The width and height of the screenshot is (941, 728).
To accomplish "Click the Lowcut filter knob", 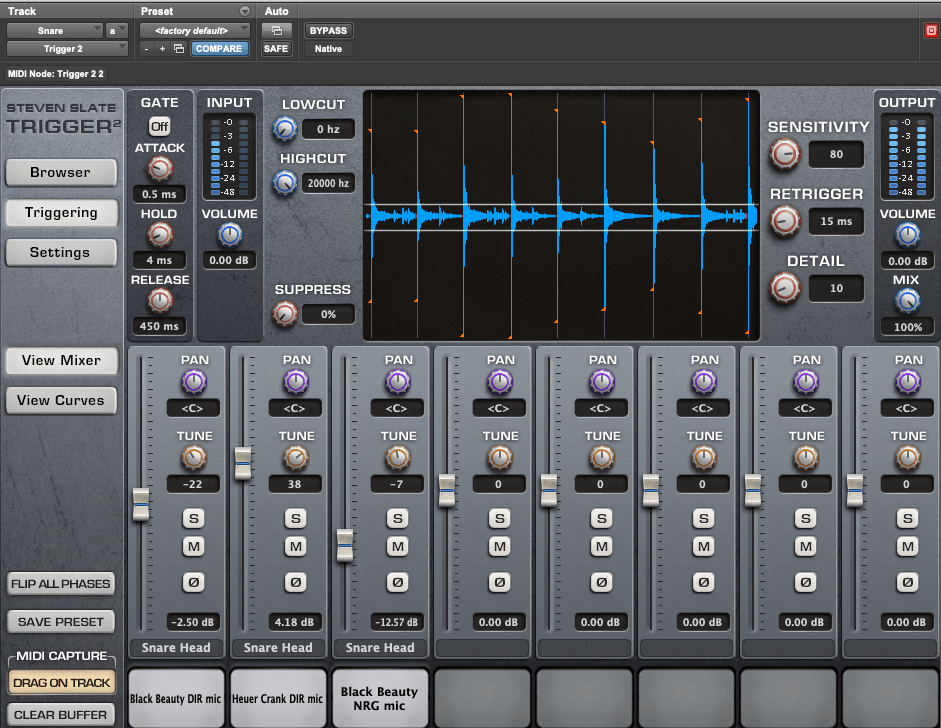I will pyautogui.click(x=285, y=129).
